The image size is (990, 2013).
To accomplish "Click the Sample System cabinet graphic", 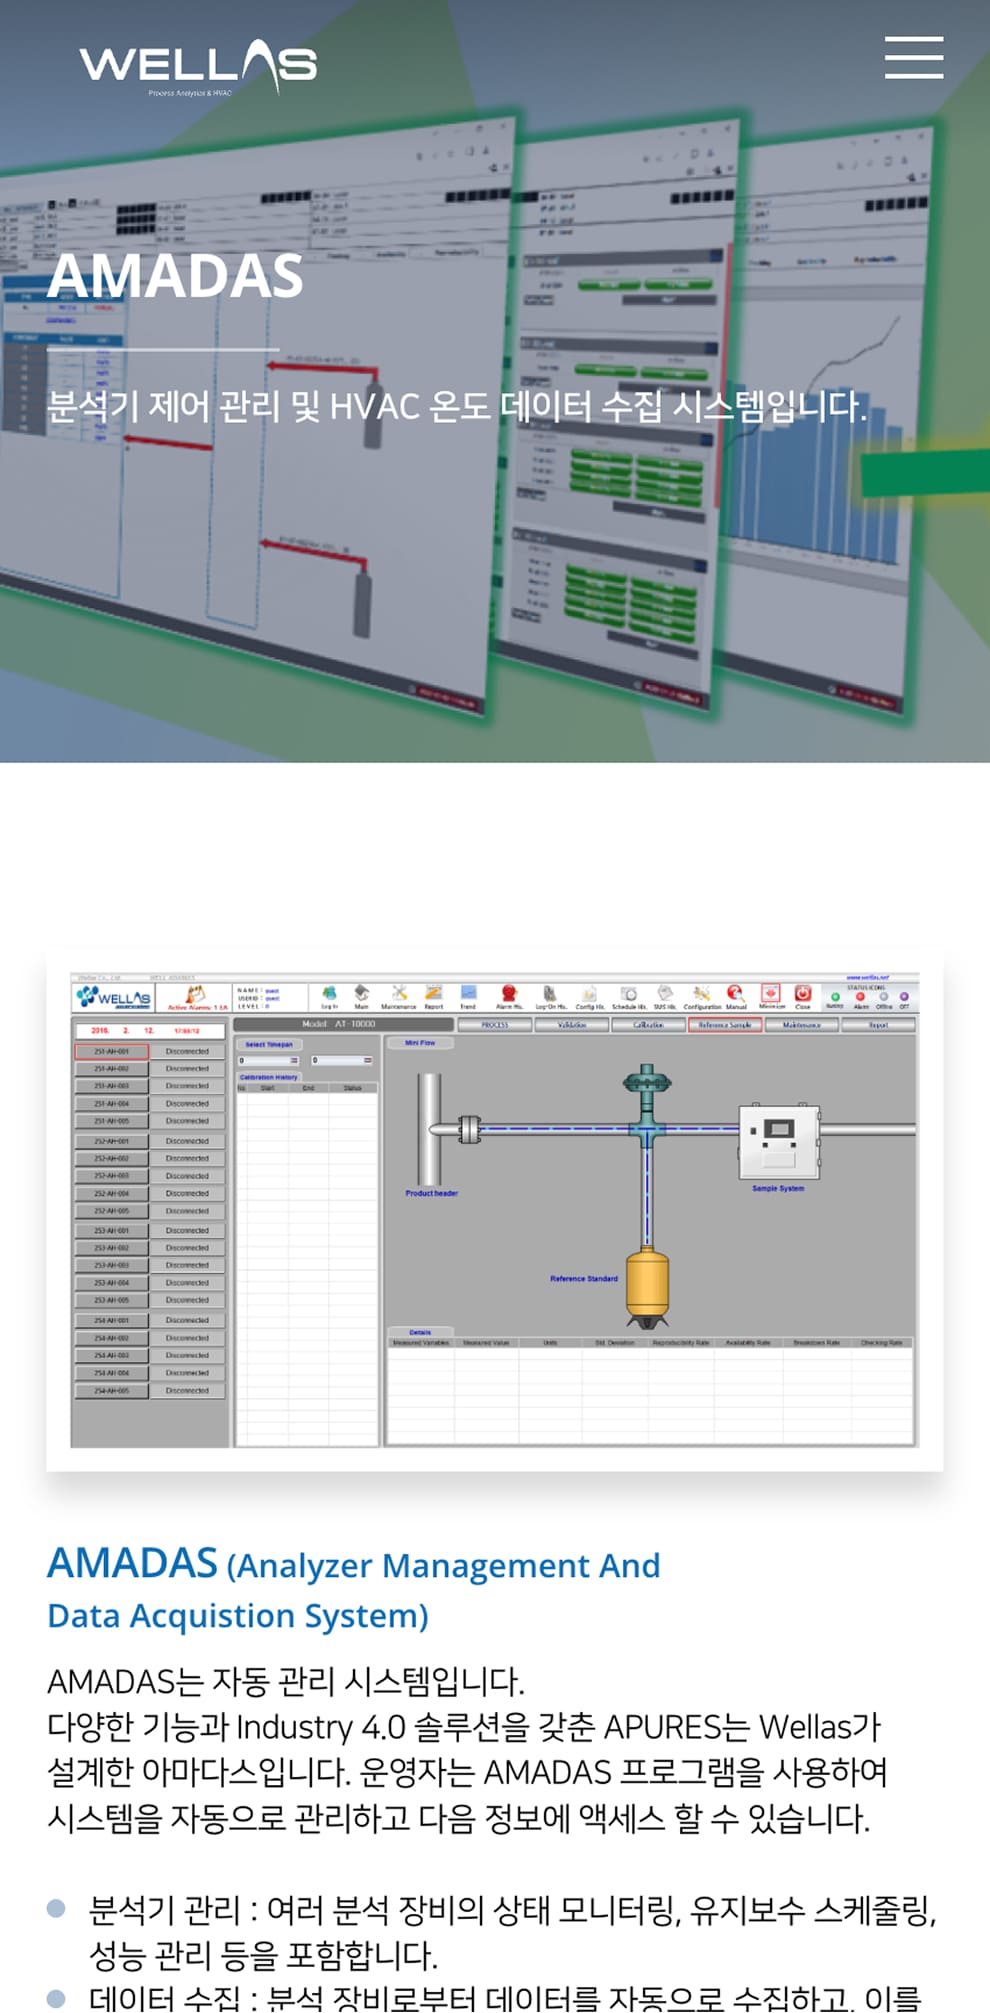I will click(779, 1141).
